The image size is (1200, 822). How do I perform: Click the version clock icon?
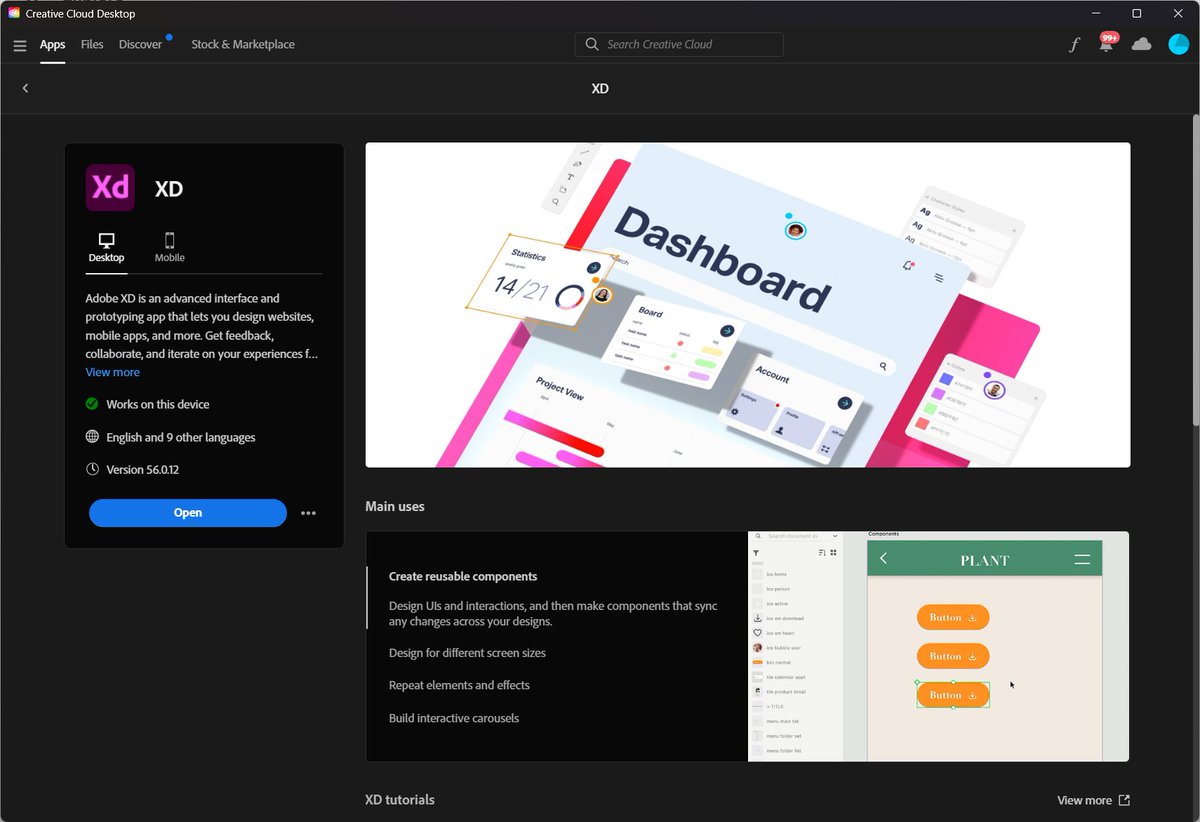[x=92, y=469]
